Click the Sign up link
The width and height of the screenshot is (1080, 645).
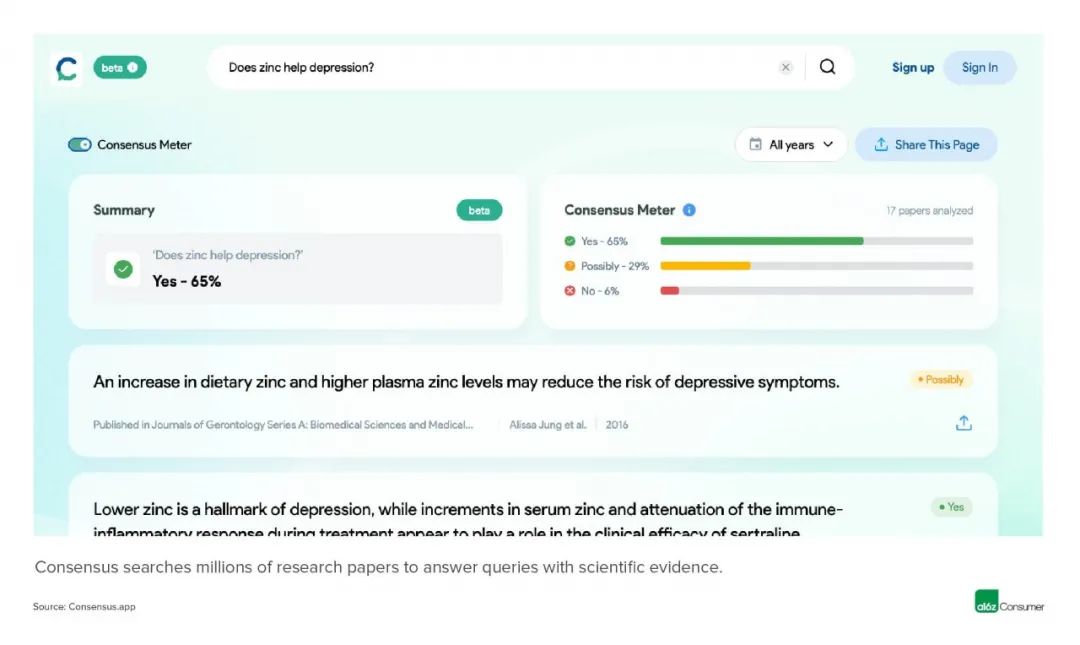(x=913, y=68)
